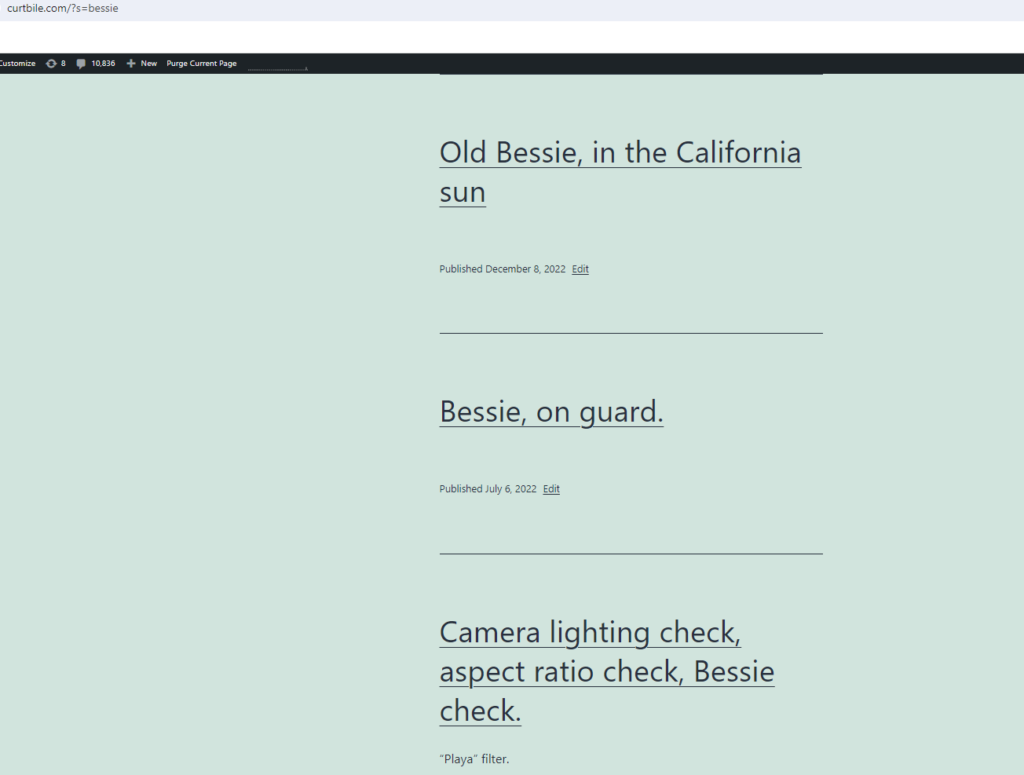Click Published December 8, 2022 text
Screen dimensions: 1024x775
pos(502,269)
